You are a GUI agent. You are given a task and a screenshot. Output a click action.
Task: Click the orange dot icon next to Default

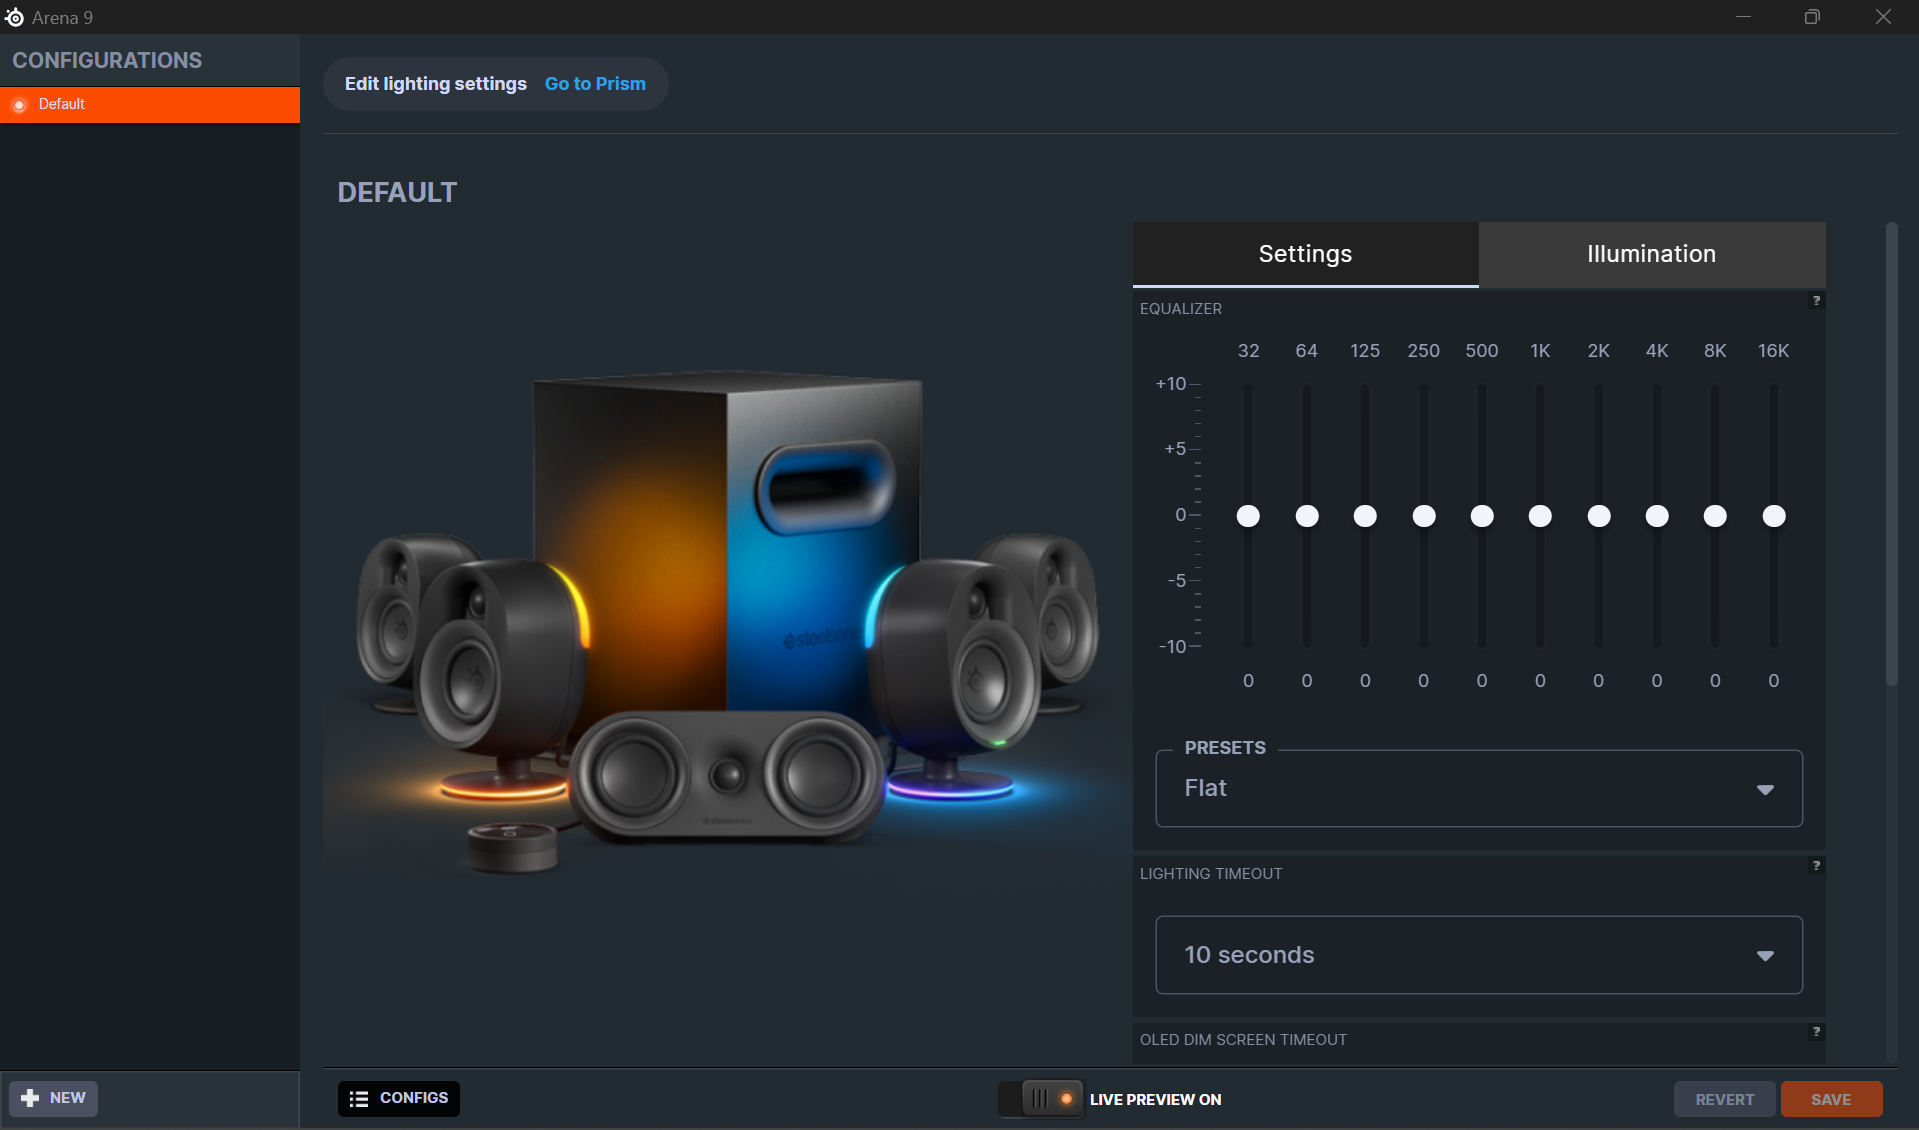click(x=19, y=105)
